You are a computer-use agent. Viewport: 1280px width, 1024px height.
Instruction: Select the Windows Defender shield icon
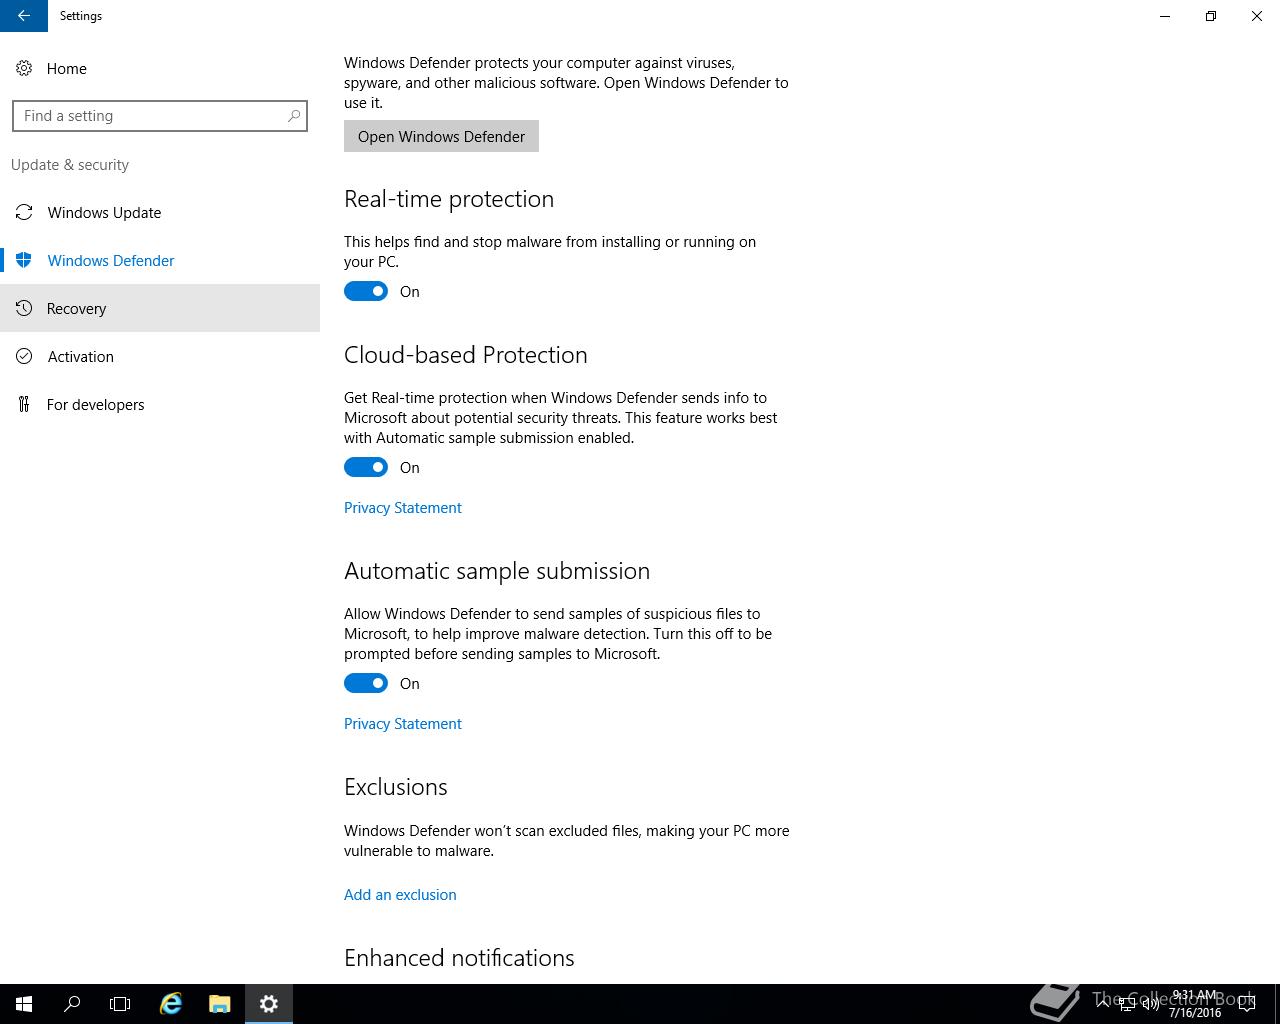pos(24,260)
